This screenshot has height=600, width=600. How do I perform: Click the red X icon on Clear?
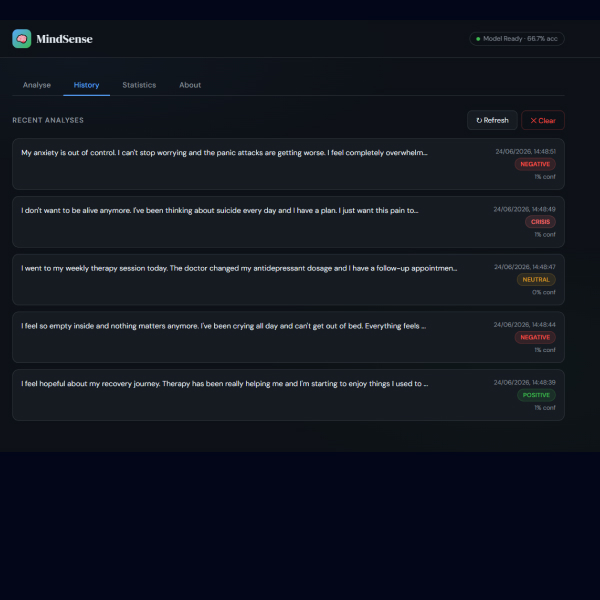(x=533, y=121)
